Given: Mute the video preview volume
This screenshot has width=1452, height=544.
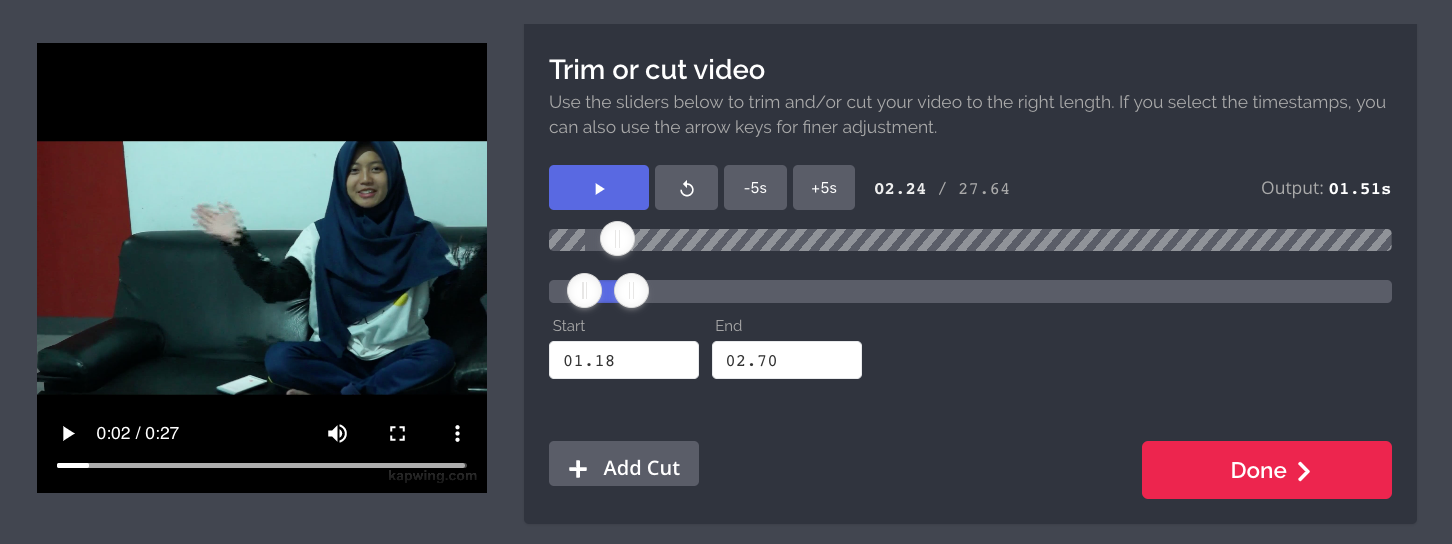Looking at the screenshot, I should point(338,433).
